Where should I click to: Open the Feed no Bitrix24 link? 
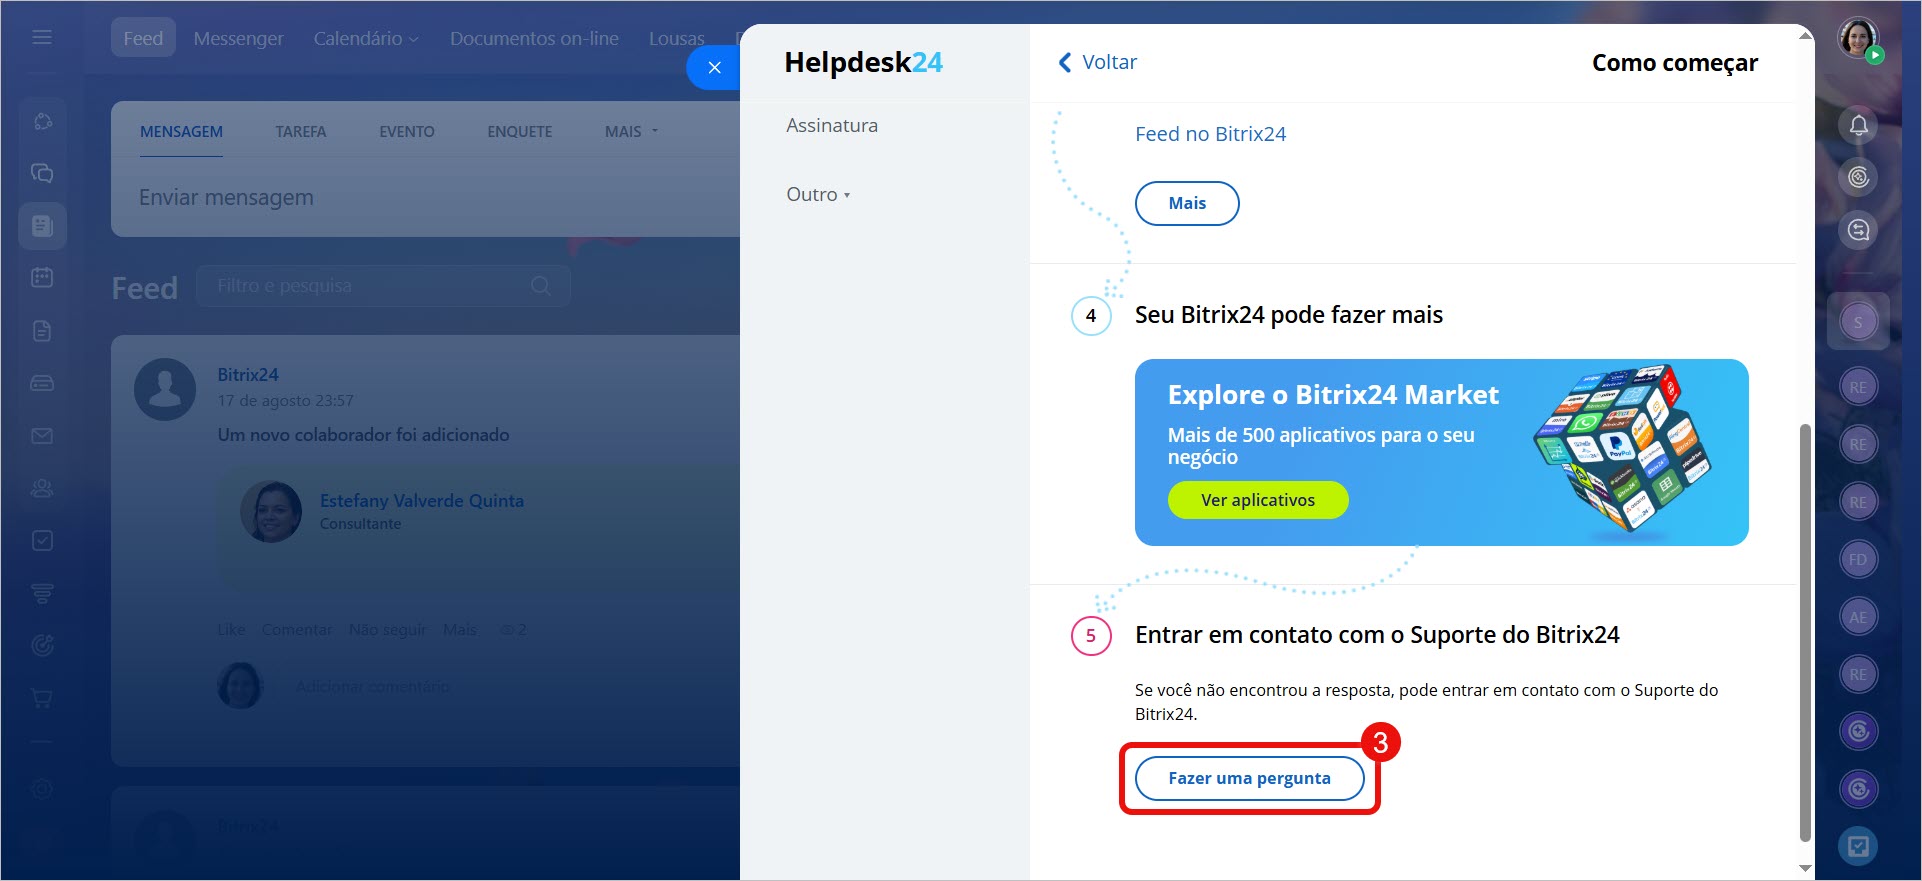(1210, 134)
